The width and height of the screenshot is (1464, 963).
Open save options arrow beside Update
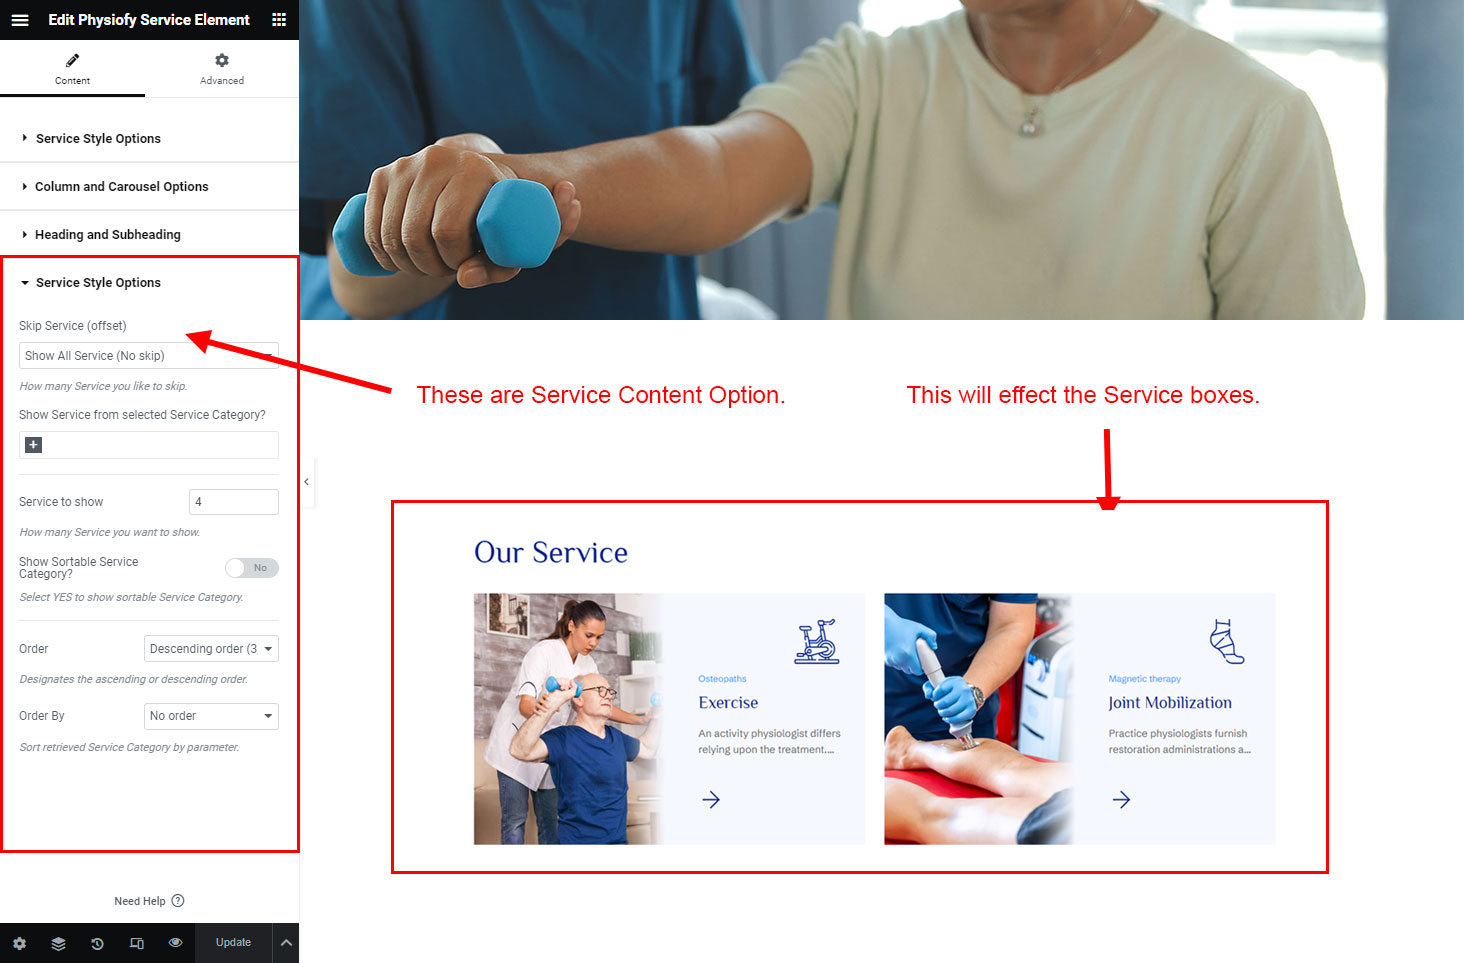286,943
